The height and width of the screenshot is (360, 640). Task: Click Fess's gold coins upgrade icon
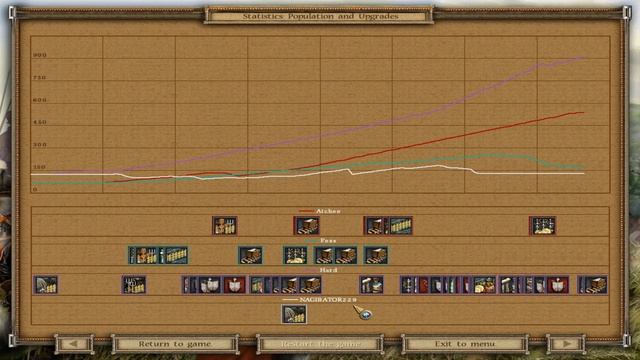coord(295,255)
